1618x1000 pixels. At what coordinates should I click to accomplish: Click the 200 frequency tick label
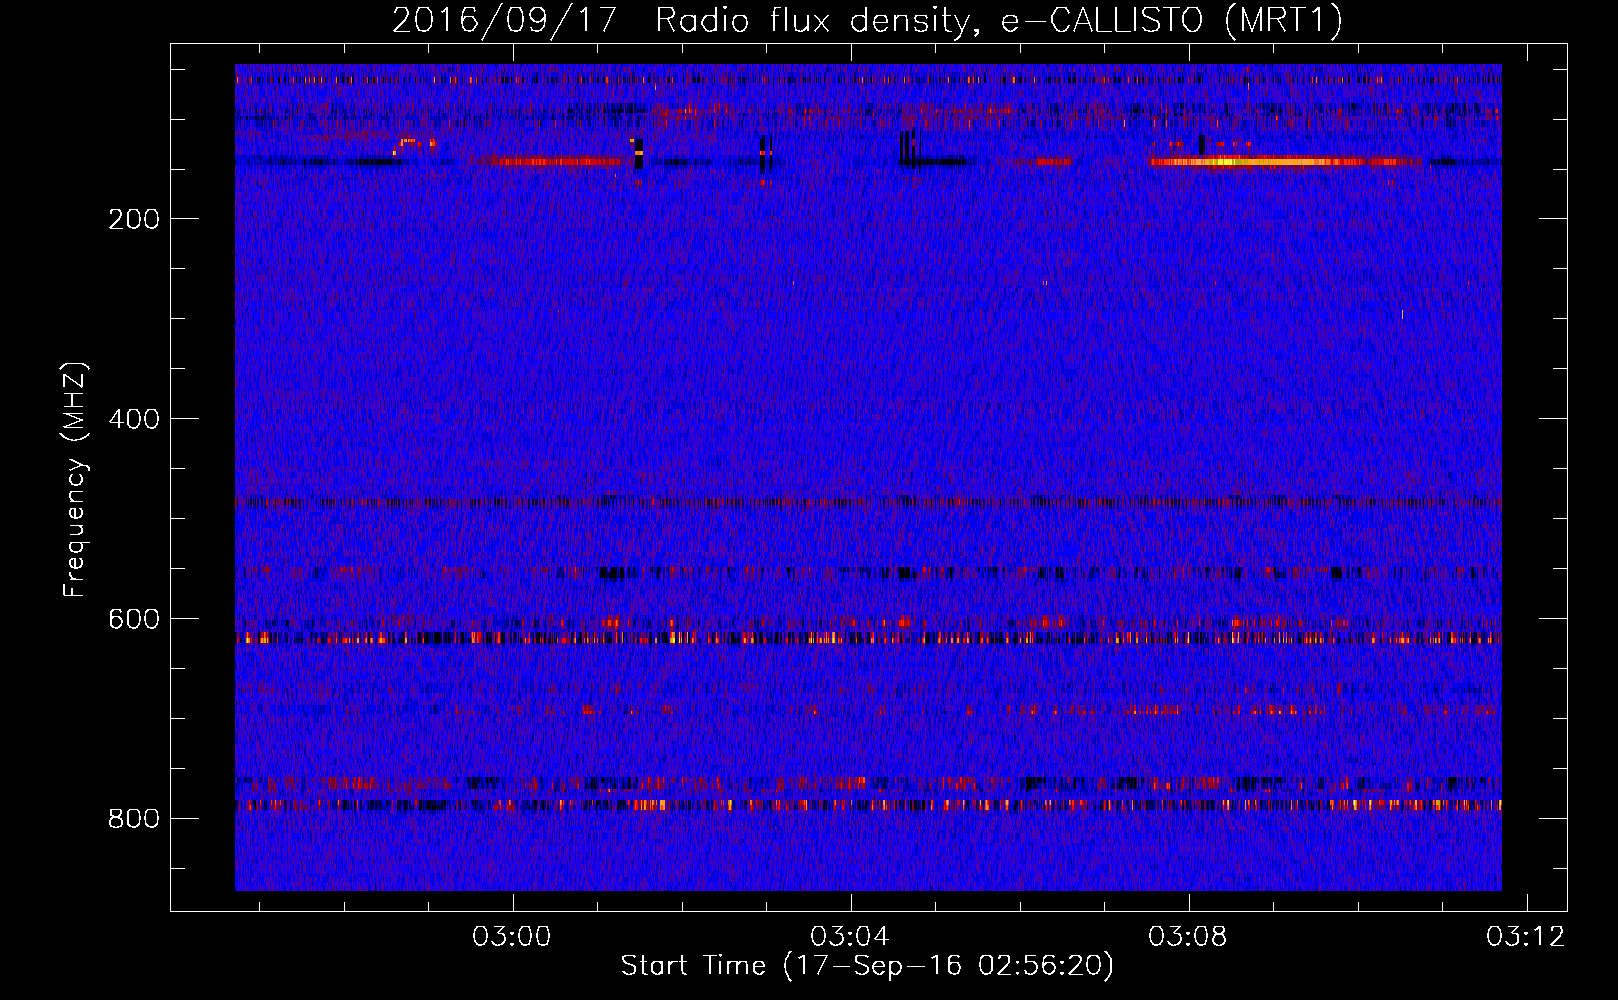(134, 219)
